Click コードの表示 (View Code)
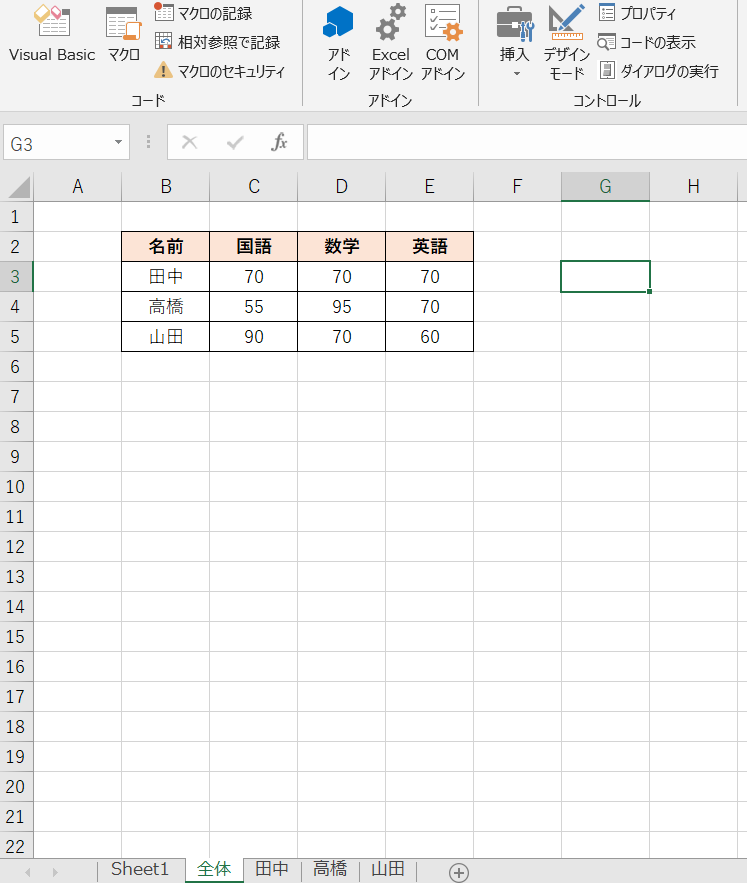 point(646,42)
